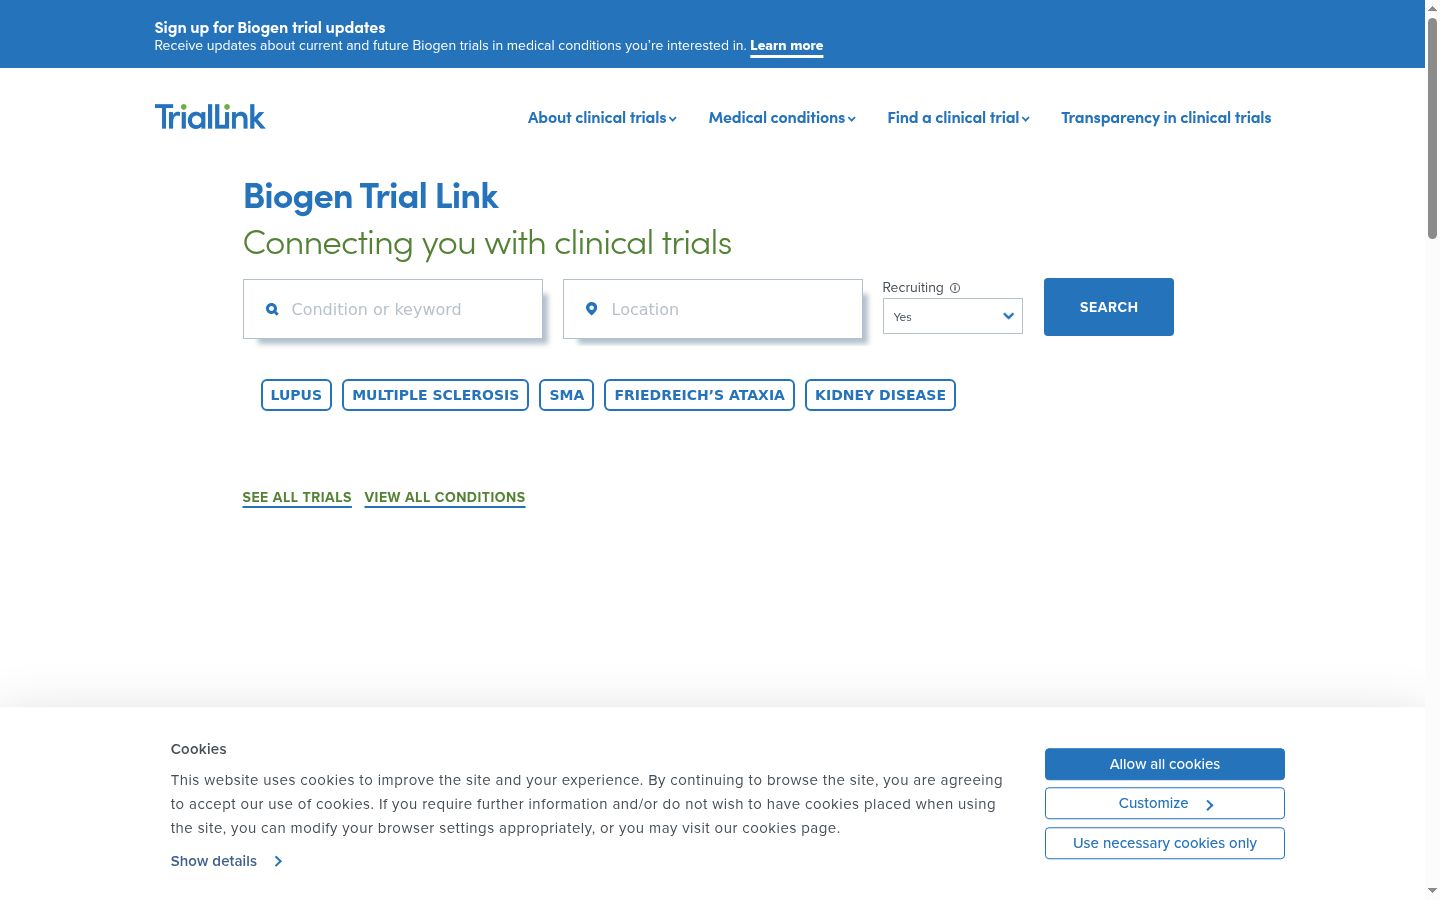Open the SEE ALL TRIALS link
1440x900 pixels.
pos(297,498)
